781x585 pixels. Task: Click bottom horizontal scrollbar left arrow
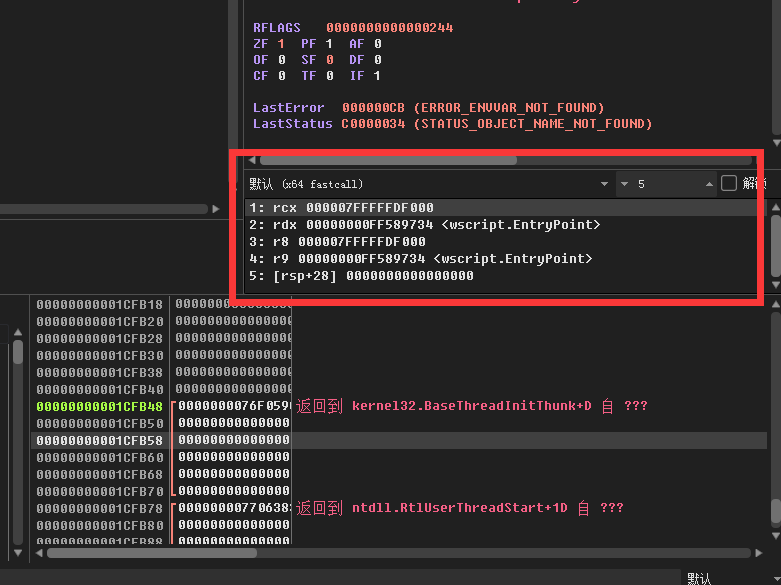39,553
